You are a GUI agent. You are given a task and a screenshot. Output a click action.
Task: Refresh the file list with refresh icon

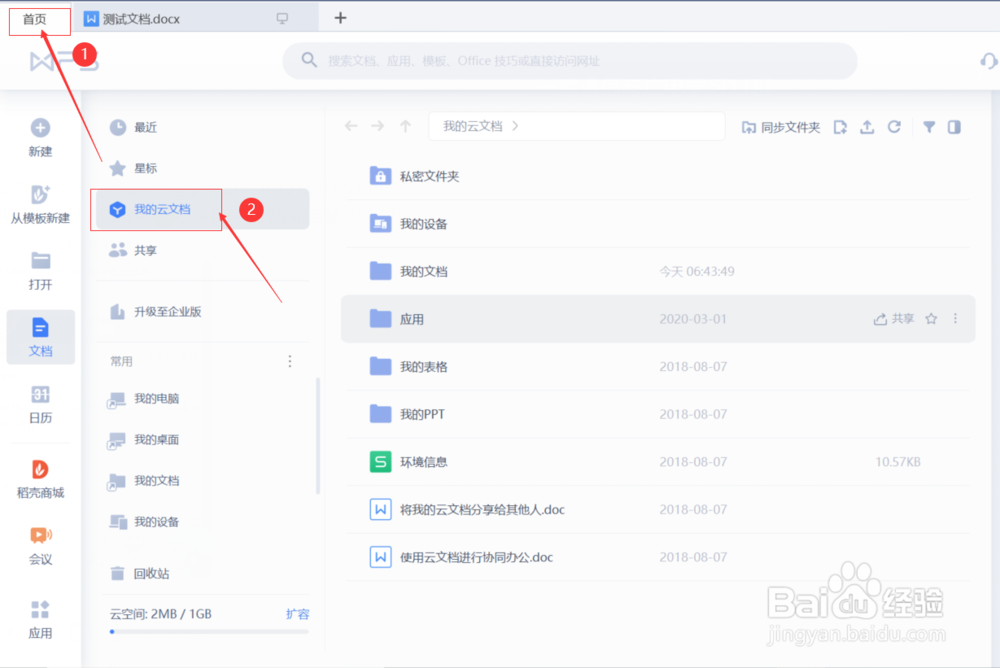[x=893, y=126]
